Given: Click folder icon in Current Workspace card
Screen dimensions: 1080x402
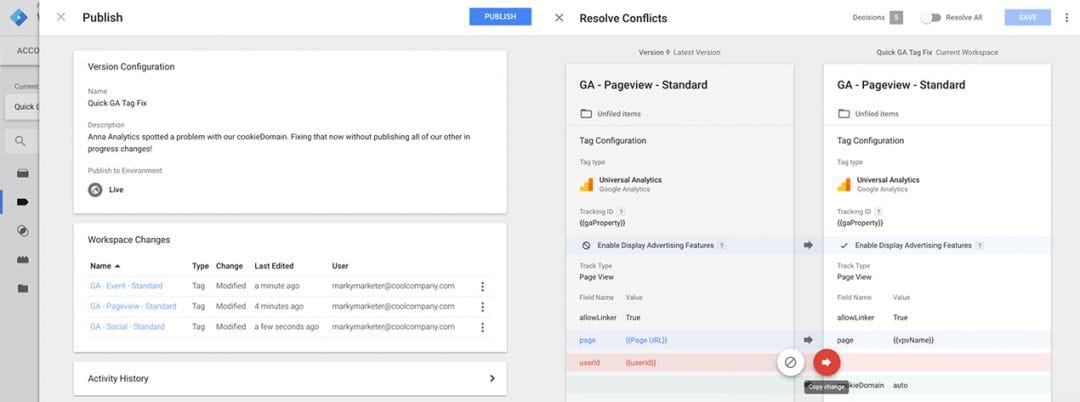Looking at the screenshot, I should pyautogui.click(x=844, y=114).
